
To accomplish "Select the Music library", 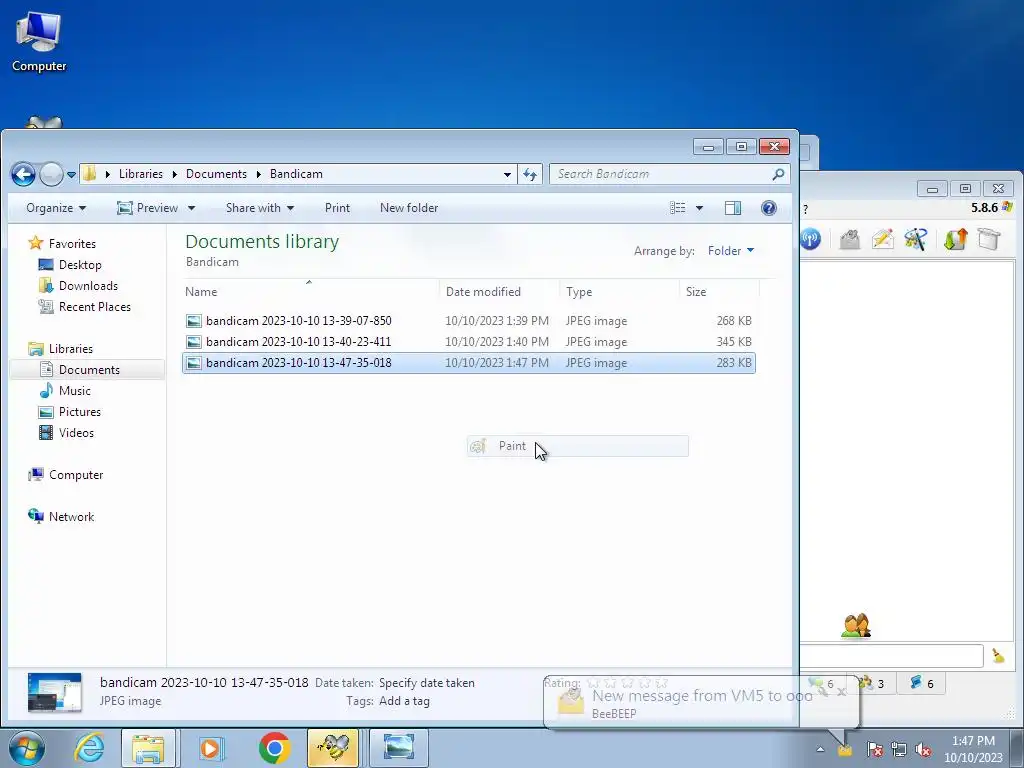I will tap(74, 391).
